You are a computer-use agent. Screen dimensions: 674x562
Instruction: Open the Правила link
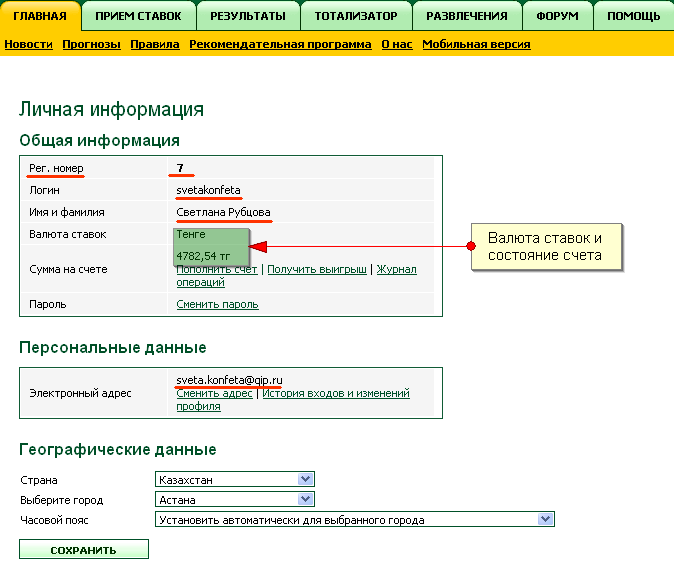tap(155, 44)
